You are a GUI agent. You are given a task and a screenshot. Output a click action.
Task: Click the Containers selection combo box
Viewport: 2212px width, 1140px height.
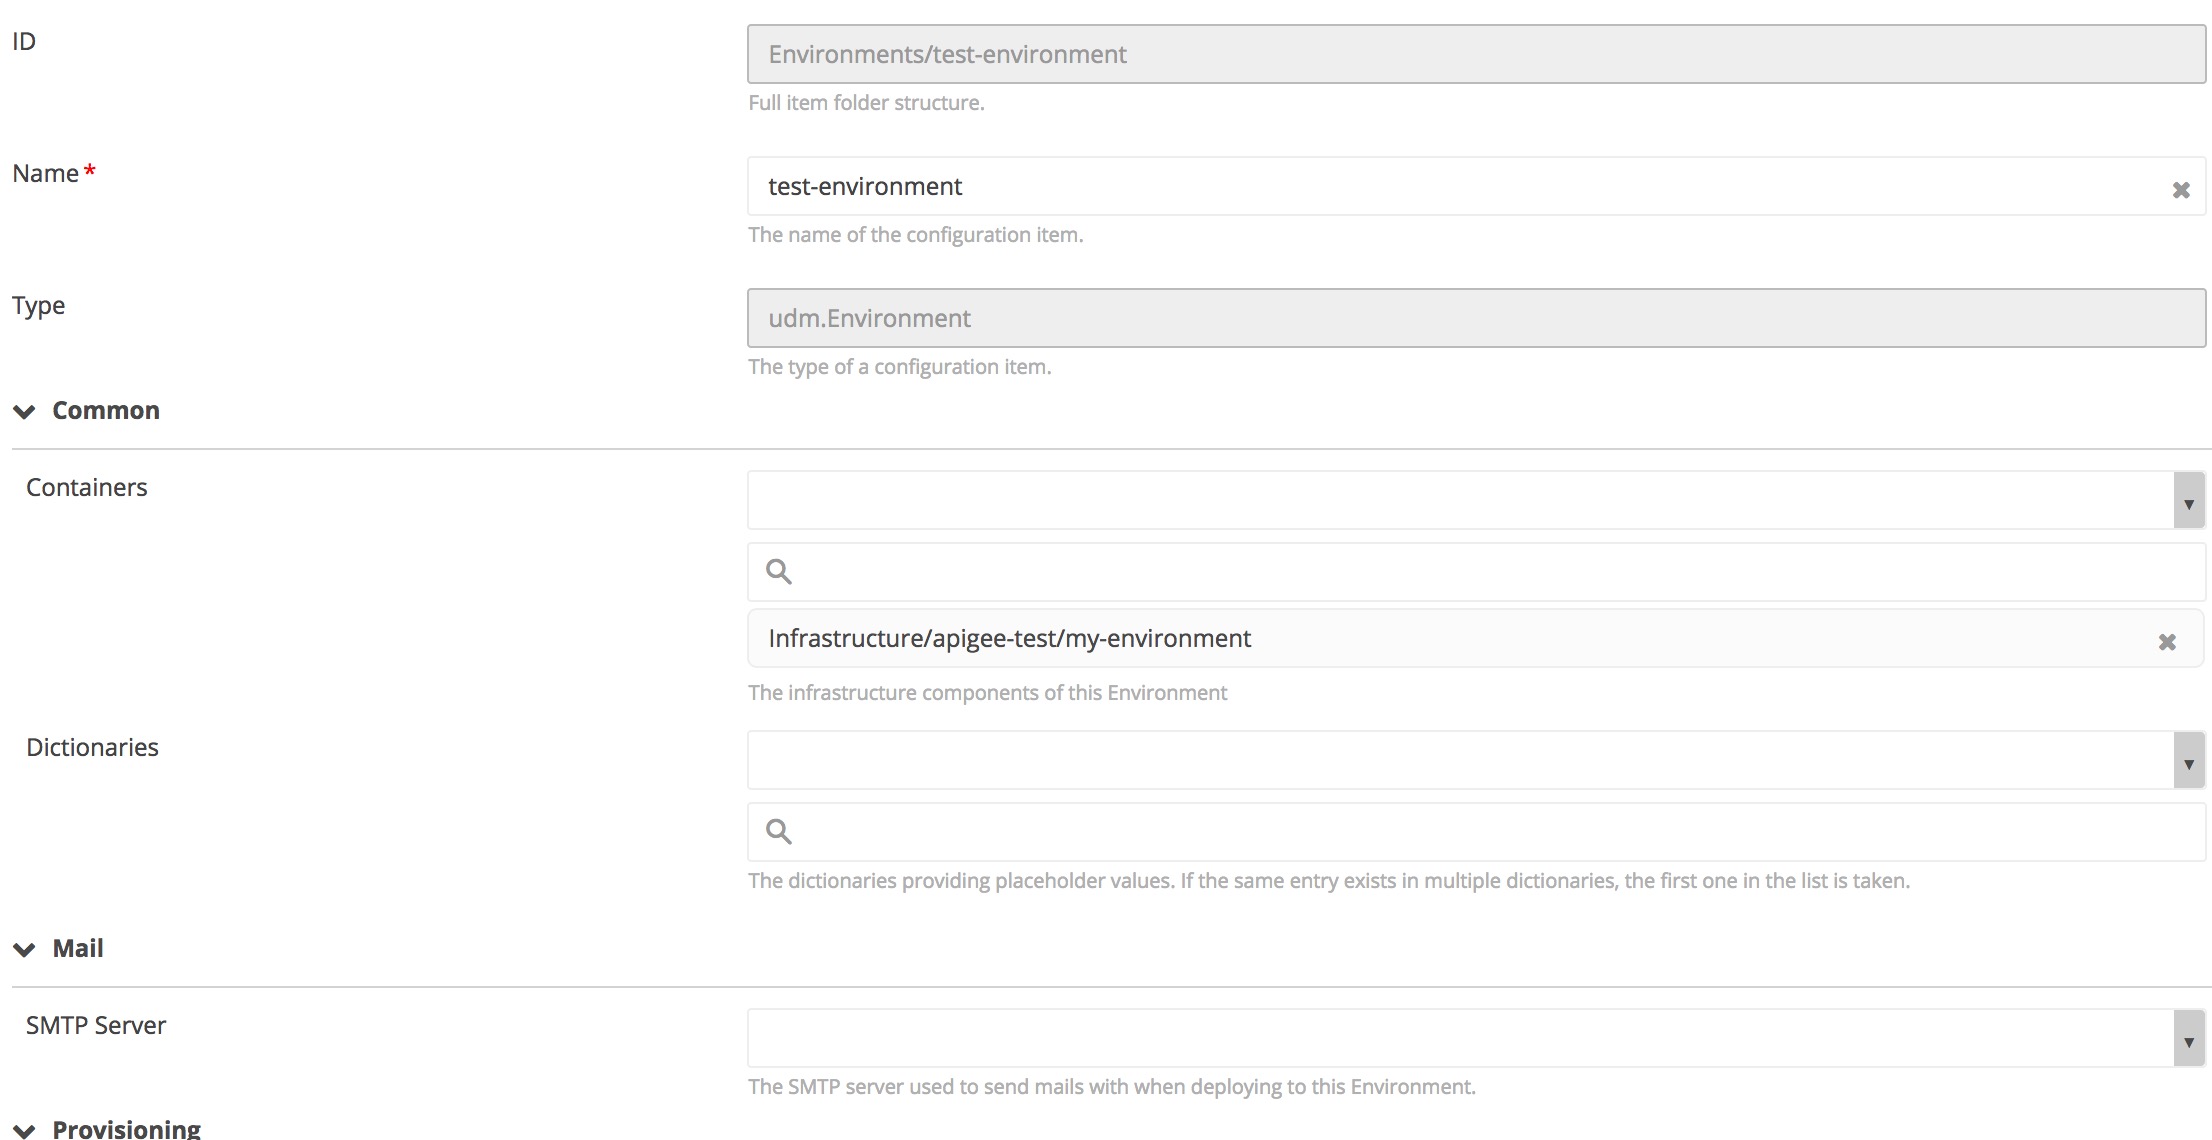coord(1460,501)
